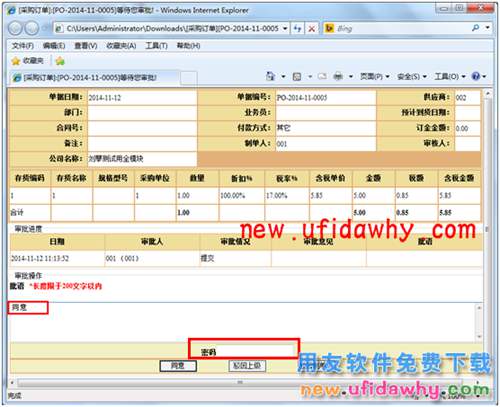Click the 驳回上级 reject button
The height and width of the screenshot is (407, 500).
point(247,366)
